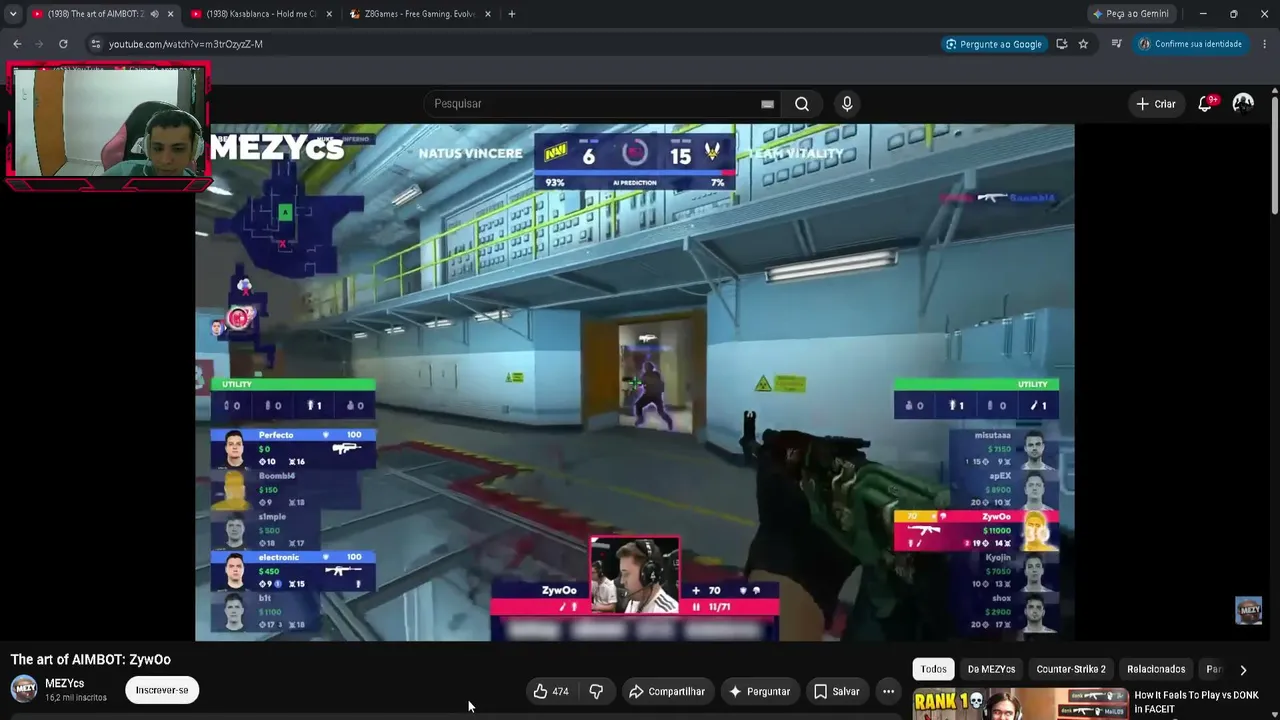Subscribe with the Inscrever-se button
1280x720 pixels.
tap(162, 690)
